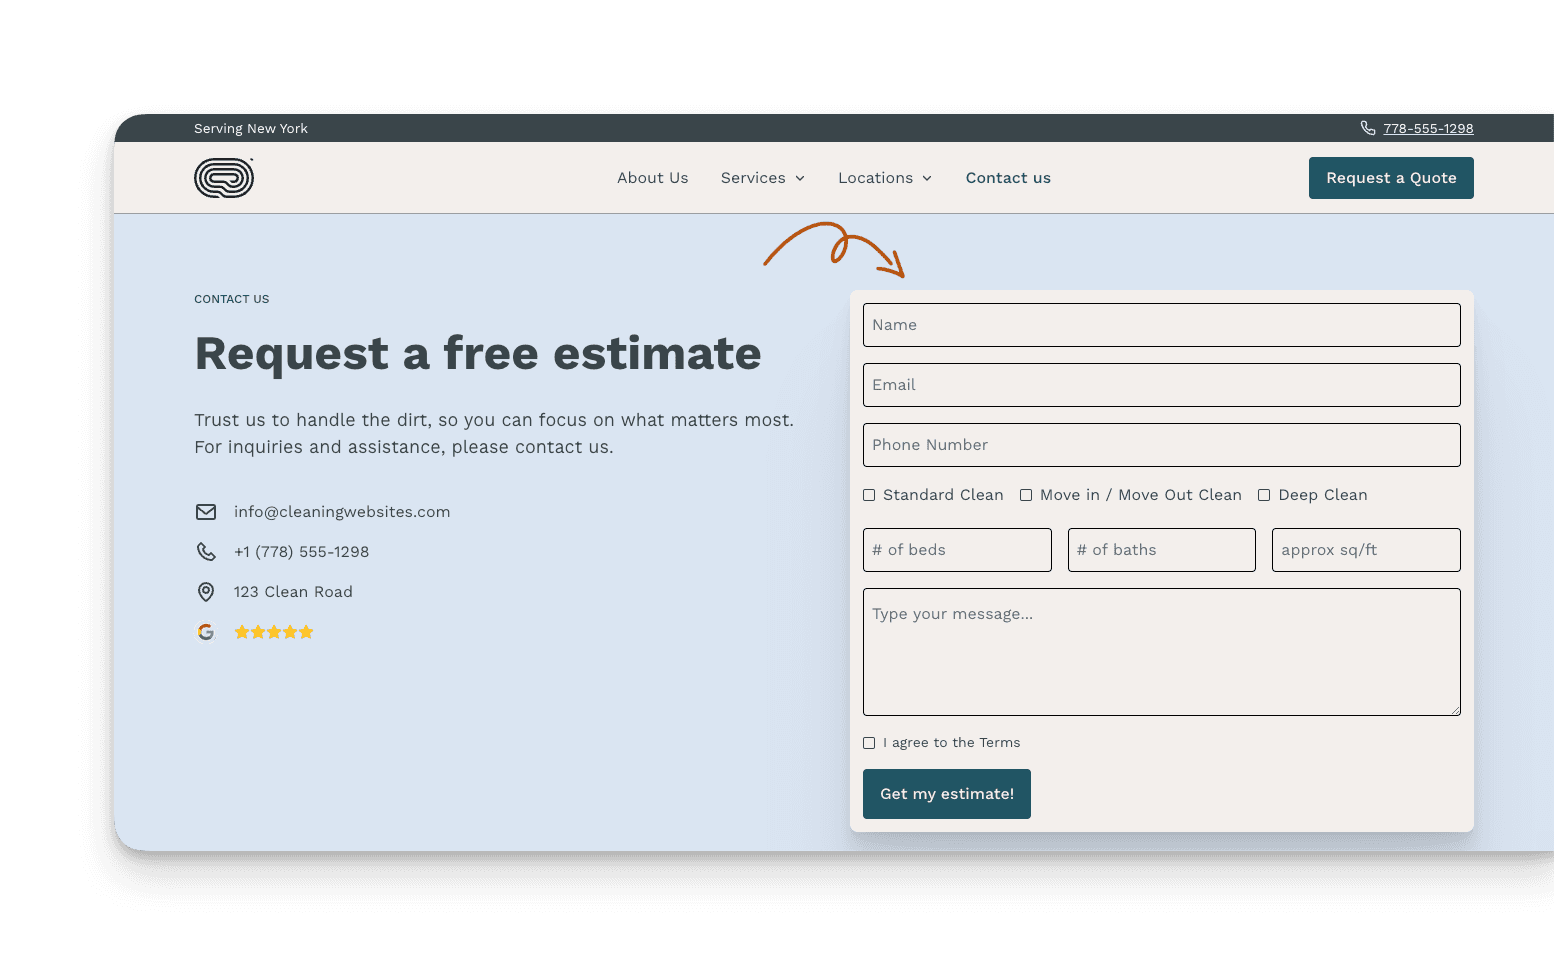Click the message textarea resize handle
This screenshot has width=1554, height=965.
point(1455,710)
